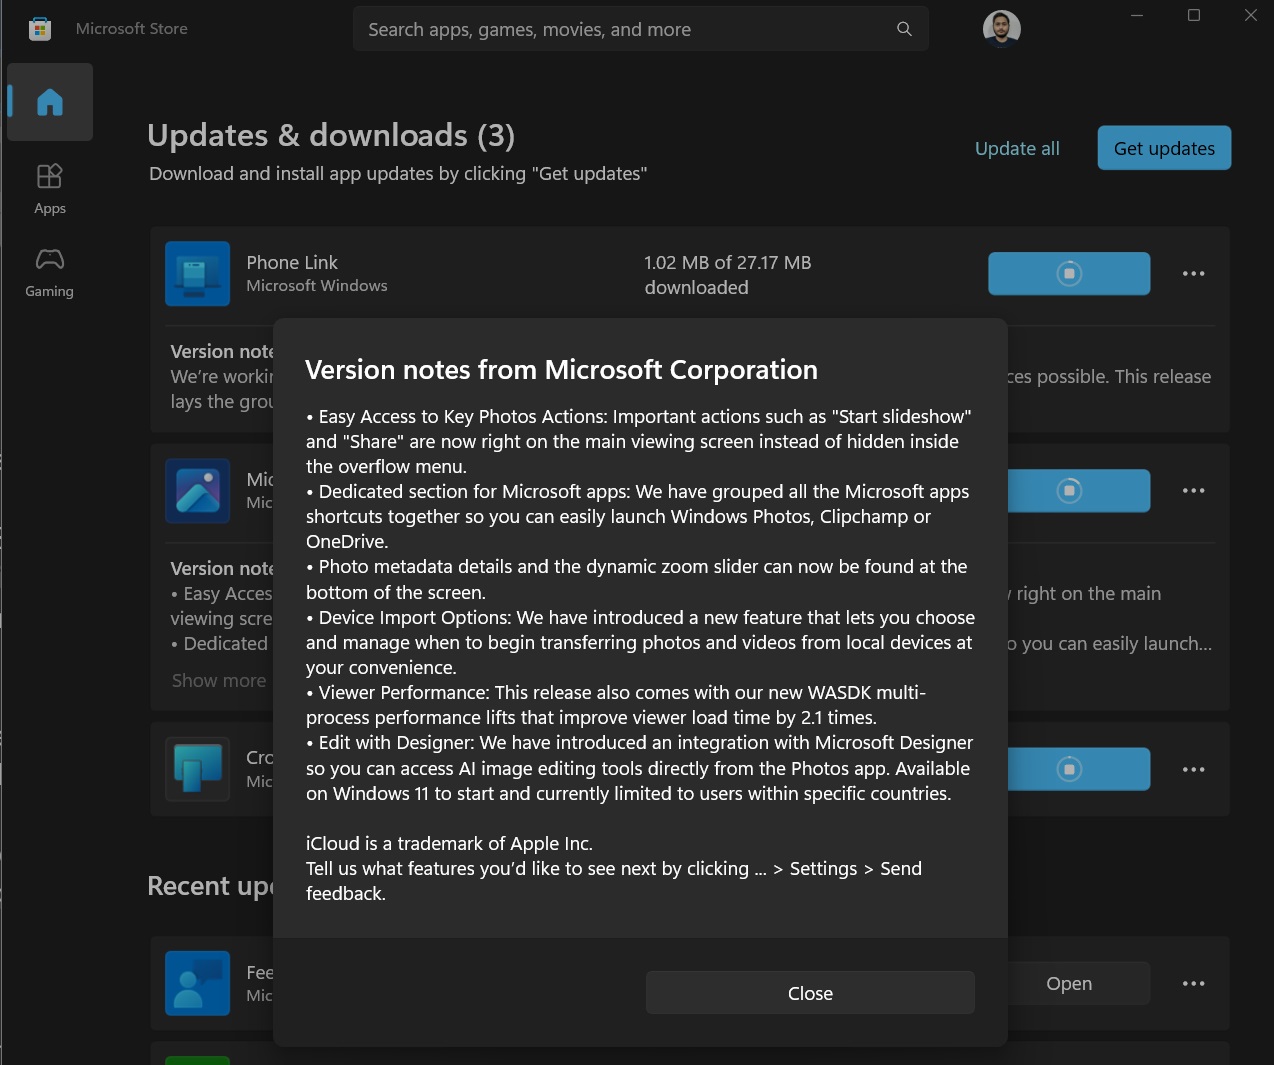Pause the Phone Link download
Viewport: 1274px width, 1065px height.
[1068, 273]
